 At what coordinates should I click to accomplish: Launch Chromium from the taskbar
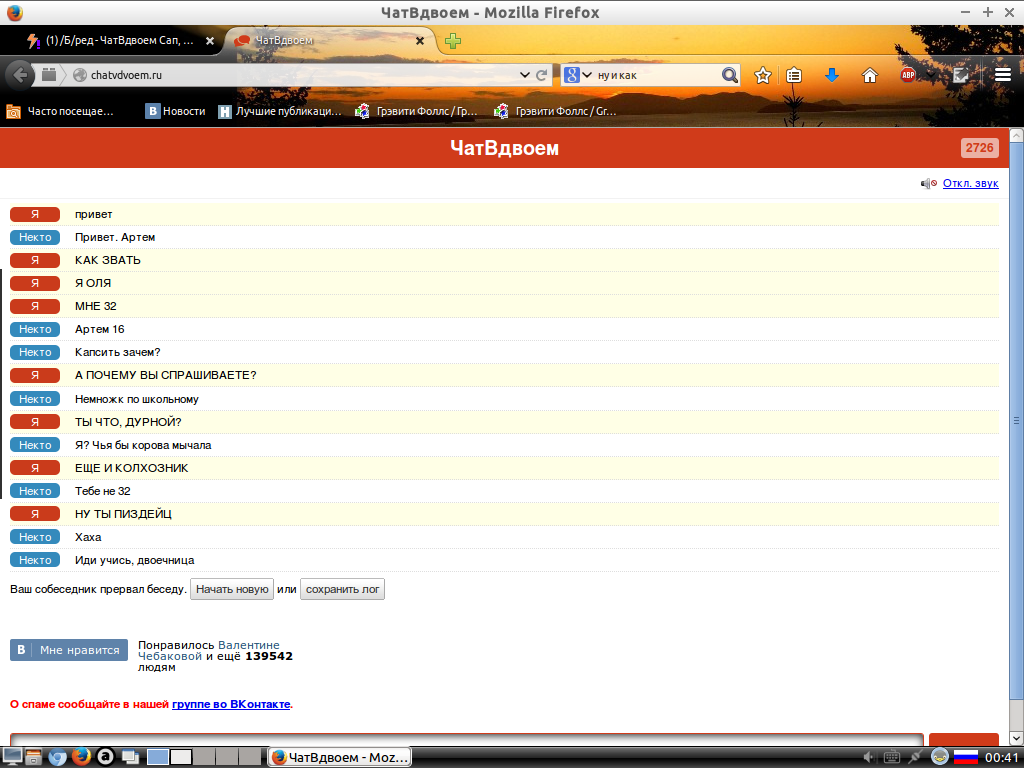(57, 757)
